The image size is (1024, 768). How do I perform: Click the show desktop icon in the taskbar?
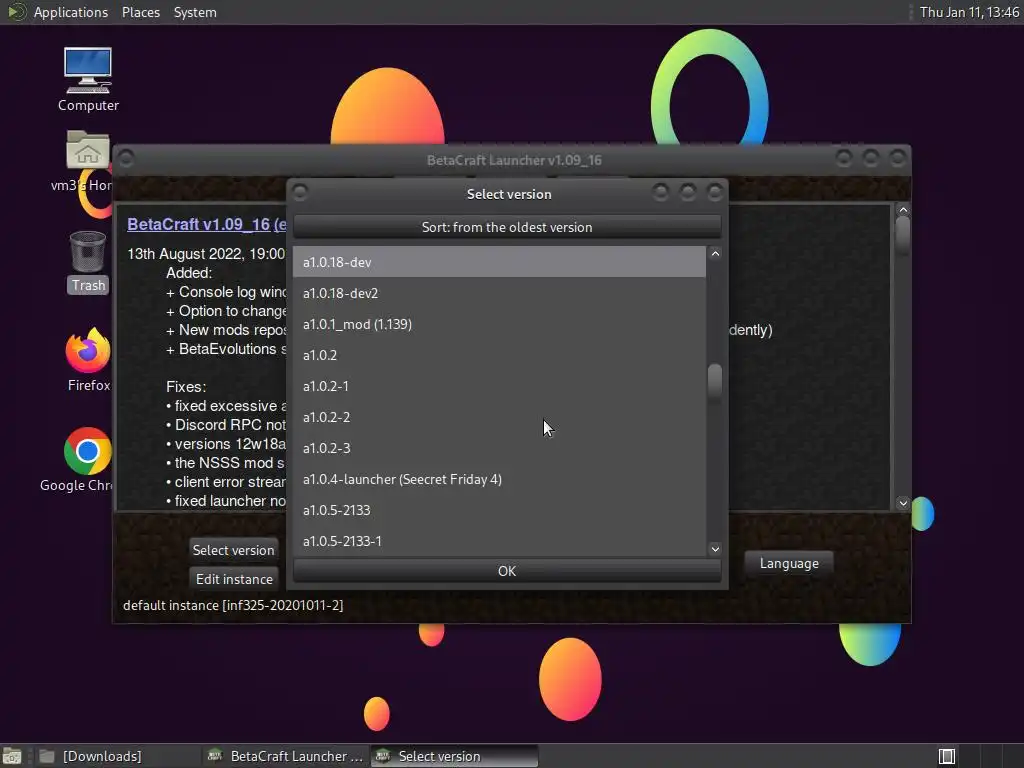pos(12,756)
